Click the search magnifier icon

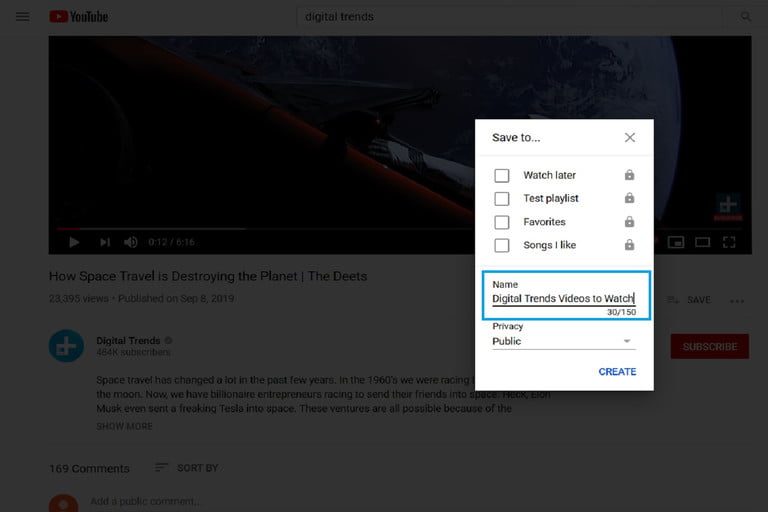[745, 17]
